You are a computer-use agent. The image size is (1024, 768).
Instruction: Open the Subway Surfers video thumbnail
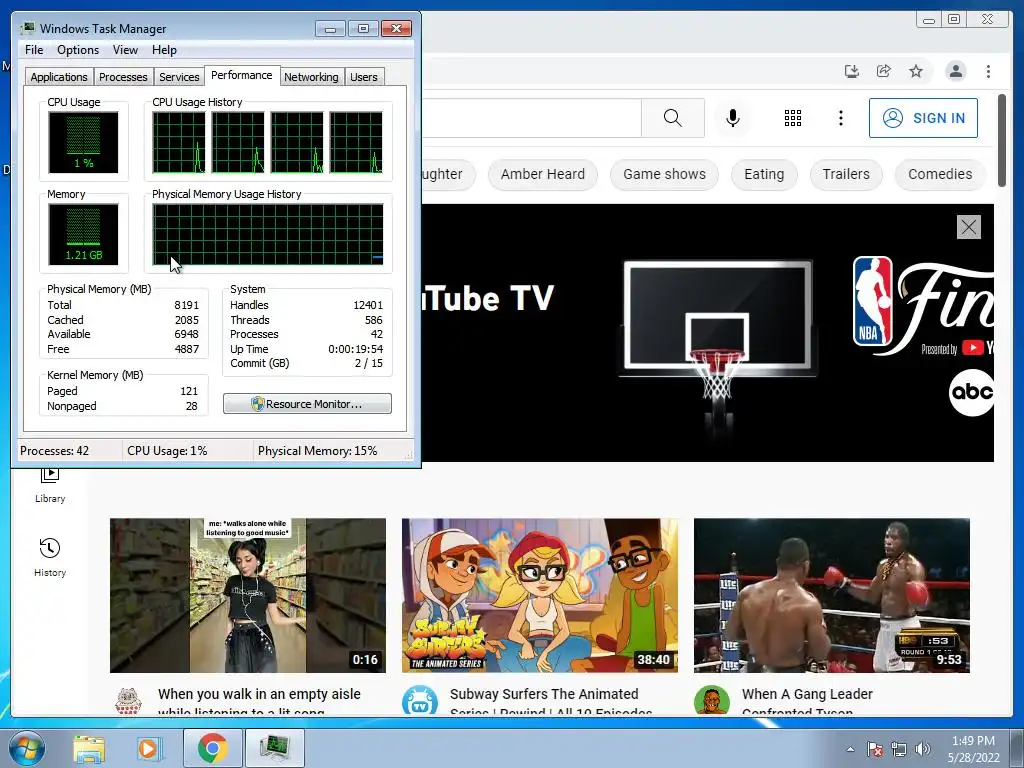(539, 595)
